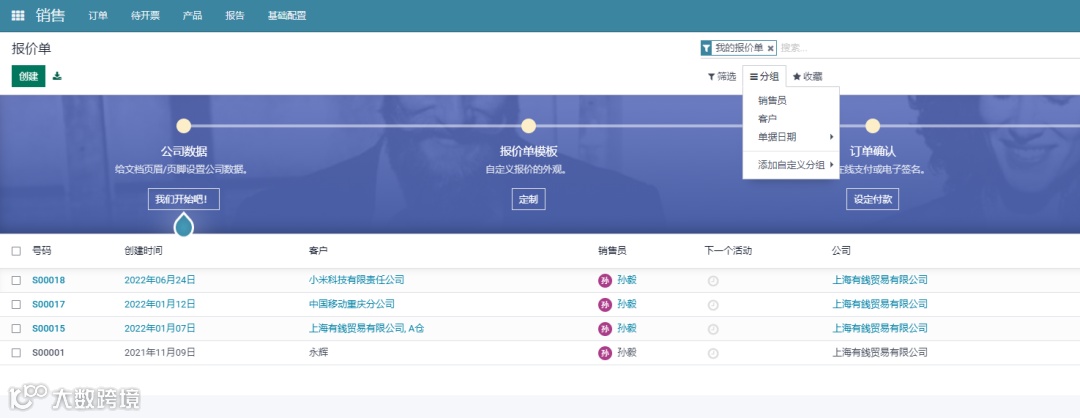The height and width of the screenshot is (418, 1080).
Task: Click the 孙毅 avatar in row S00015
Action: click(x=605, y=328)
